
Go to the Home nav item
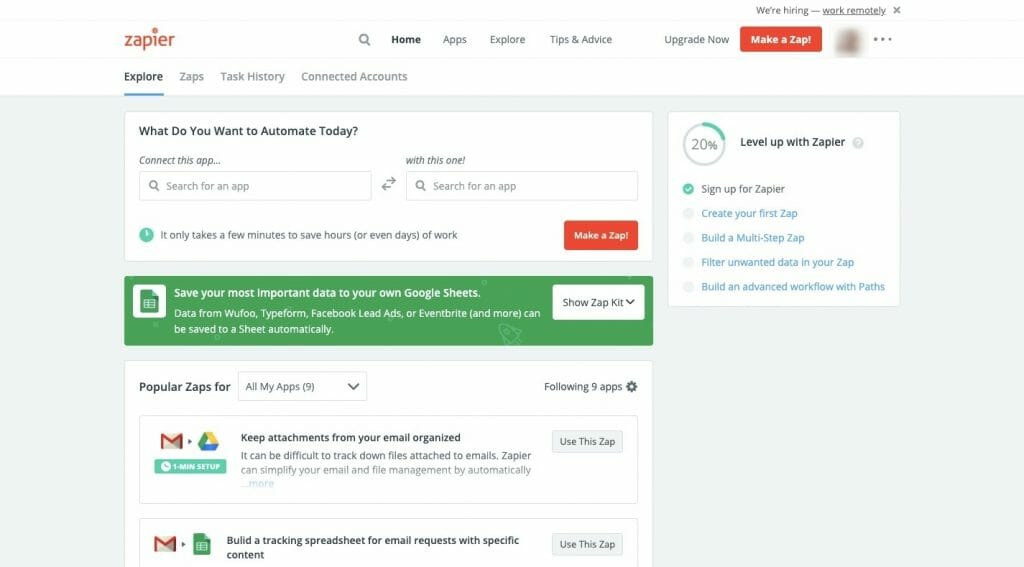pos(406,40)
